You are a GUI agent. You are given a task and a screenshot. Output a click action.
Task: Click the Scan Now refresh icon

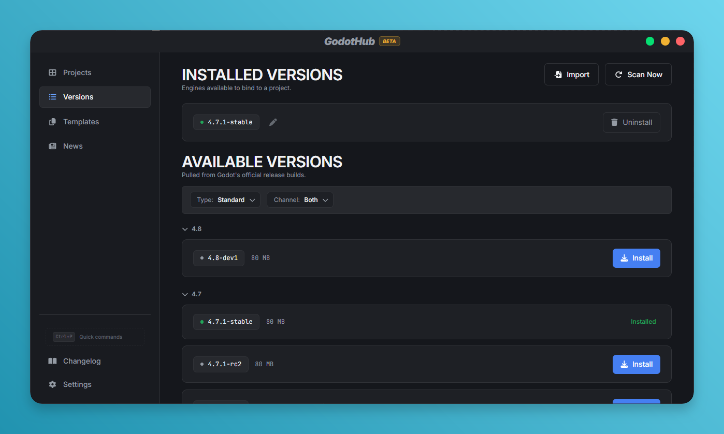[619, 75]
